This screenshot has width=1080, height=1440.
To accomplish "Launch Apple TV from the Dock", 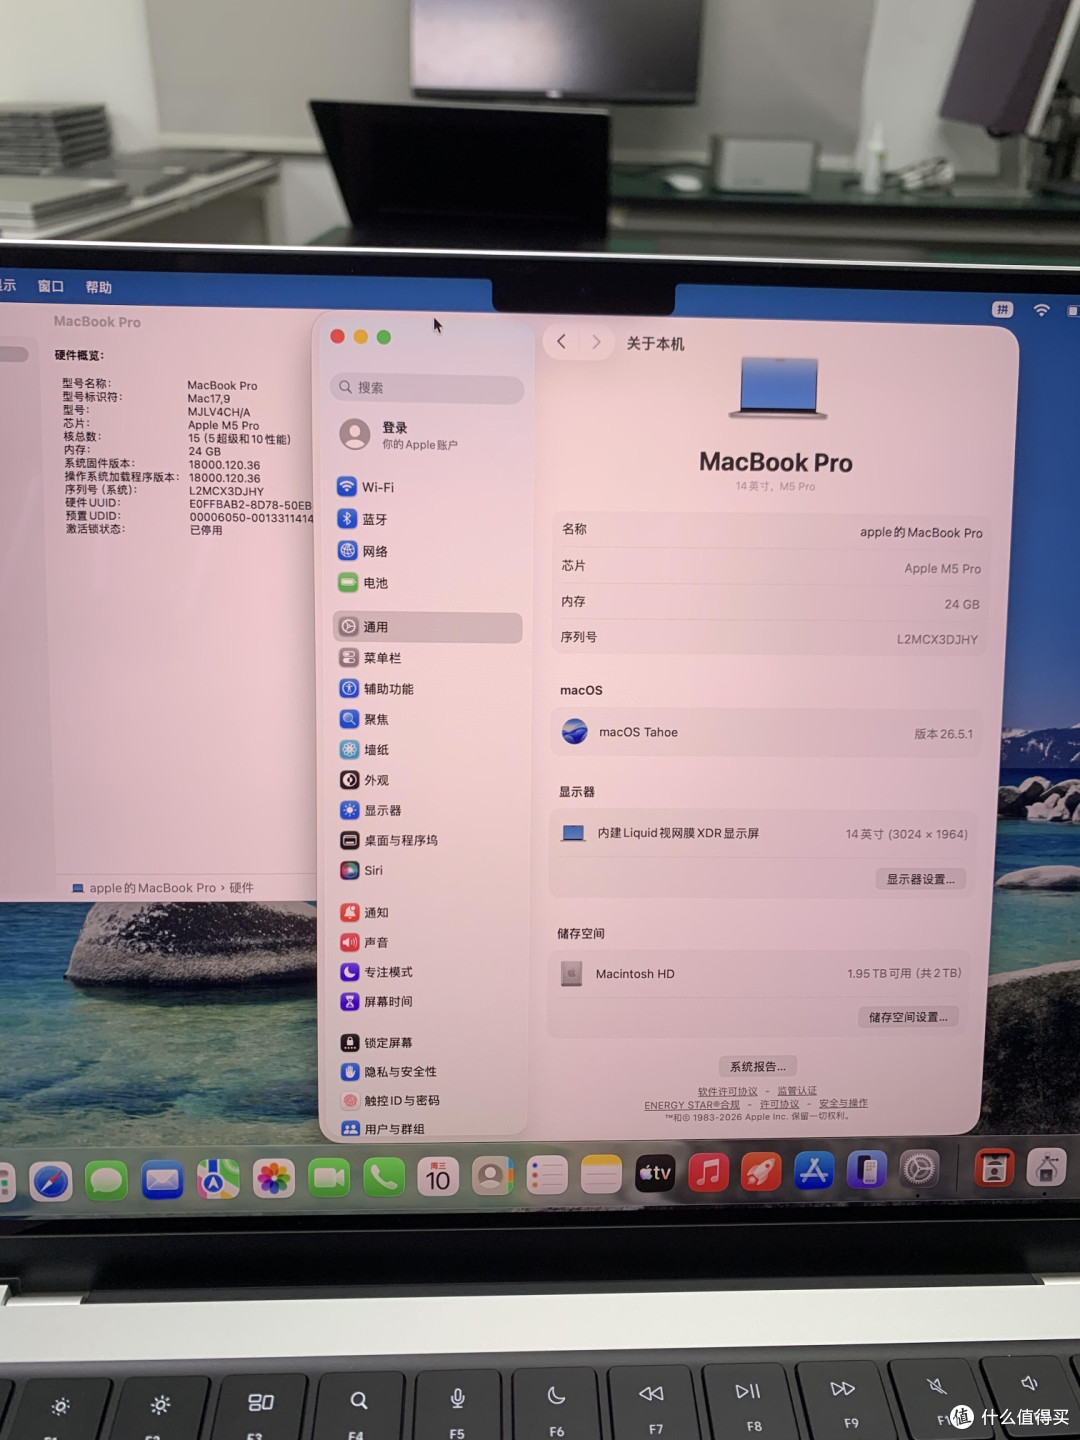I will (655, 1173).
